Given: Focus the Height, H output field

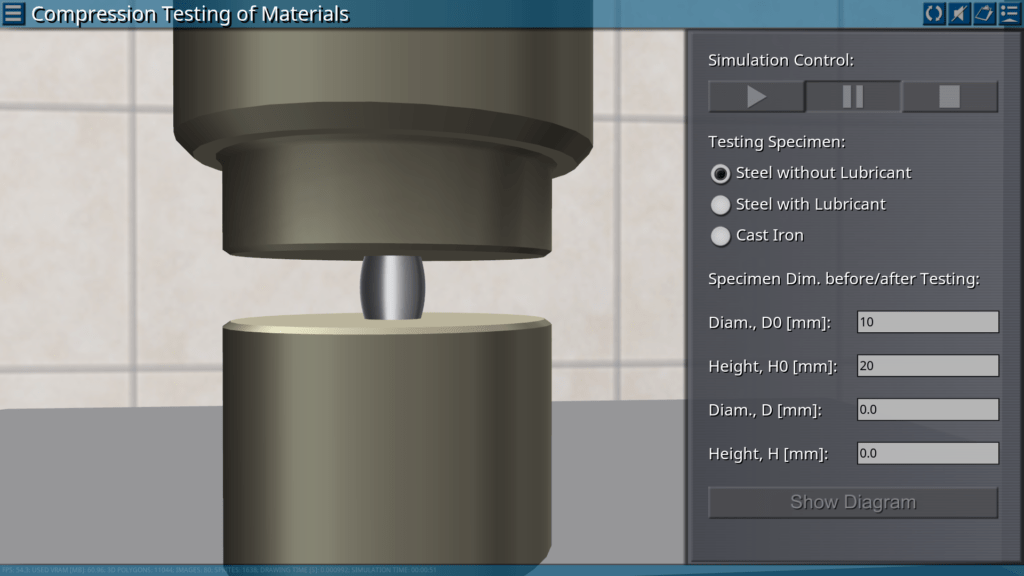Looking at the screenshot, I should 927,454.
